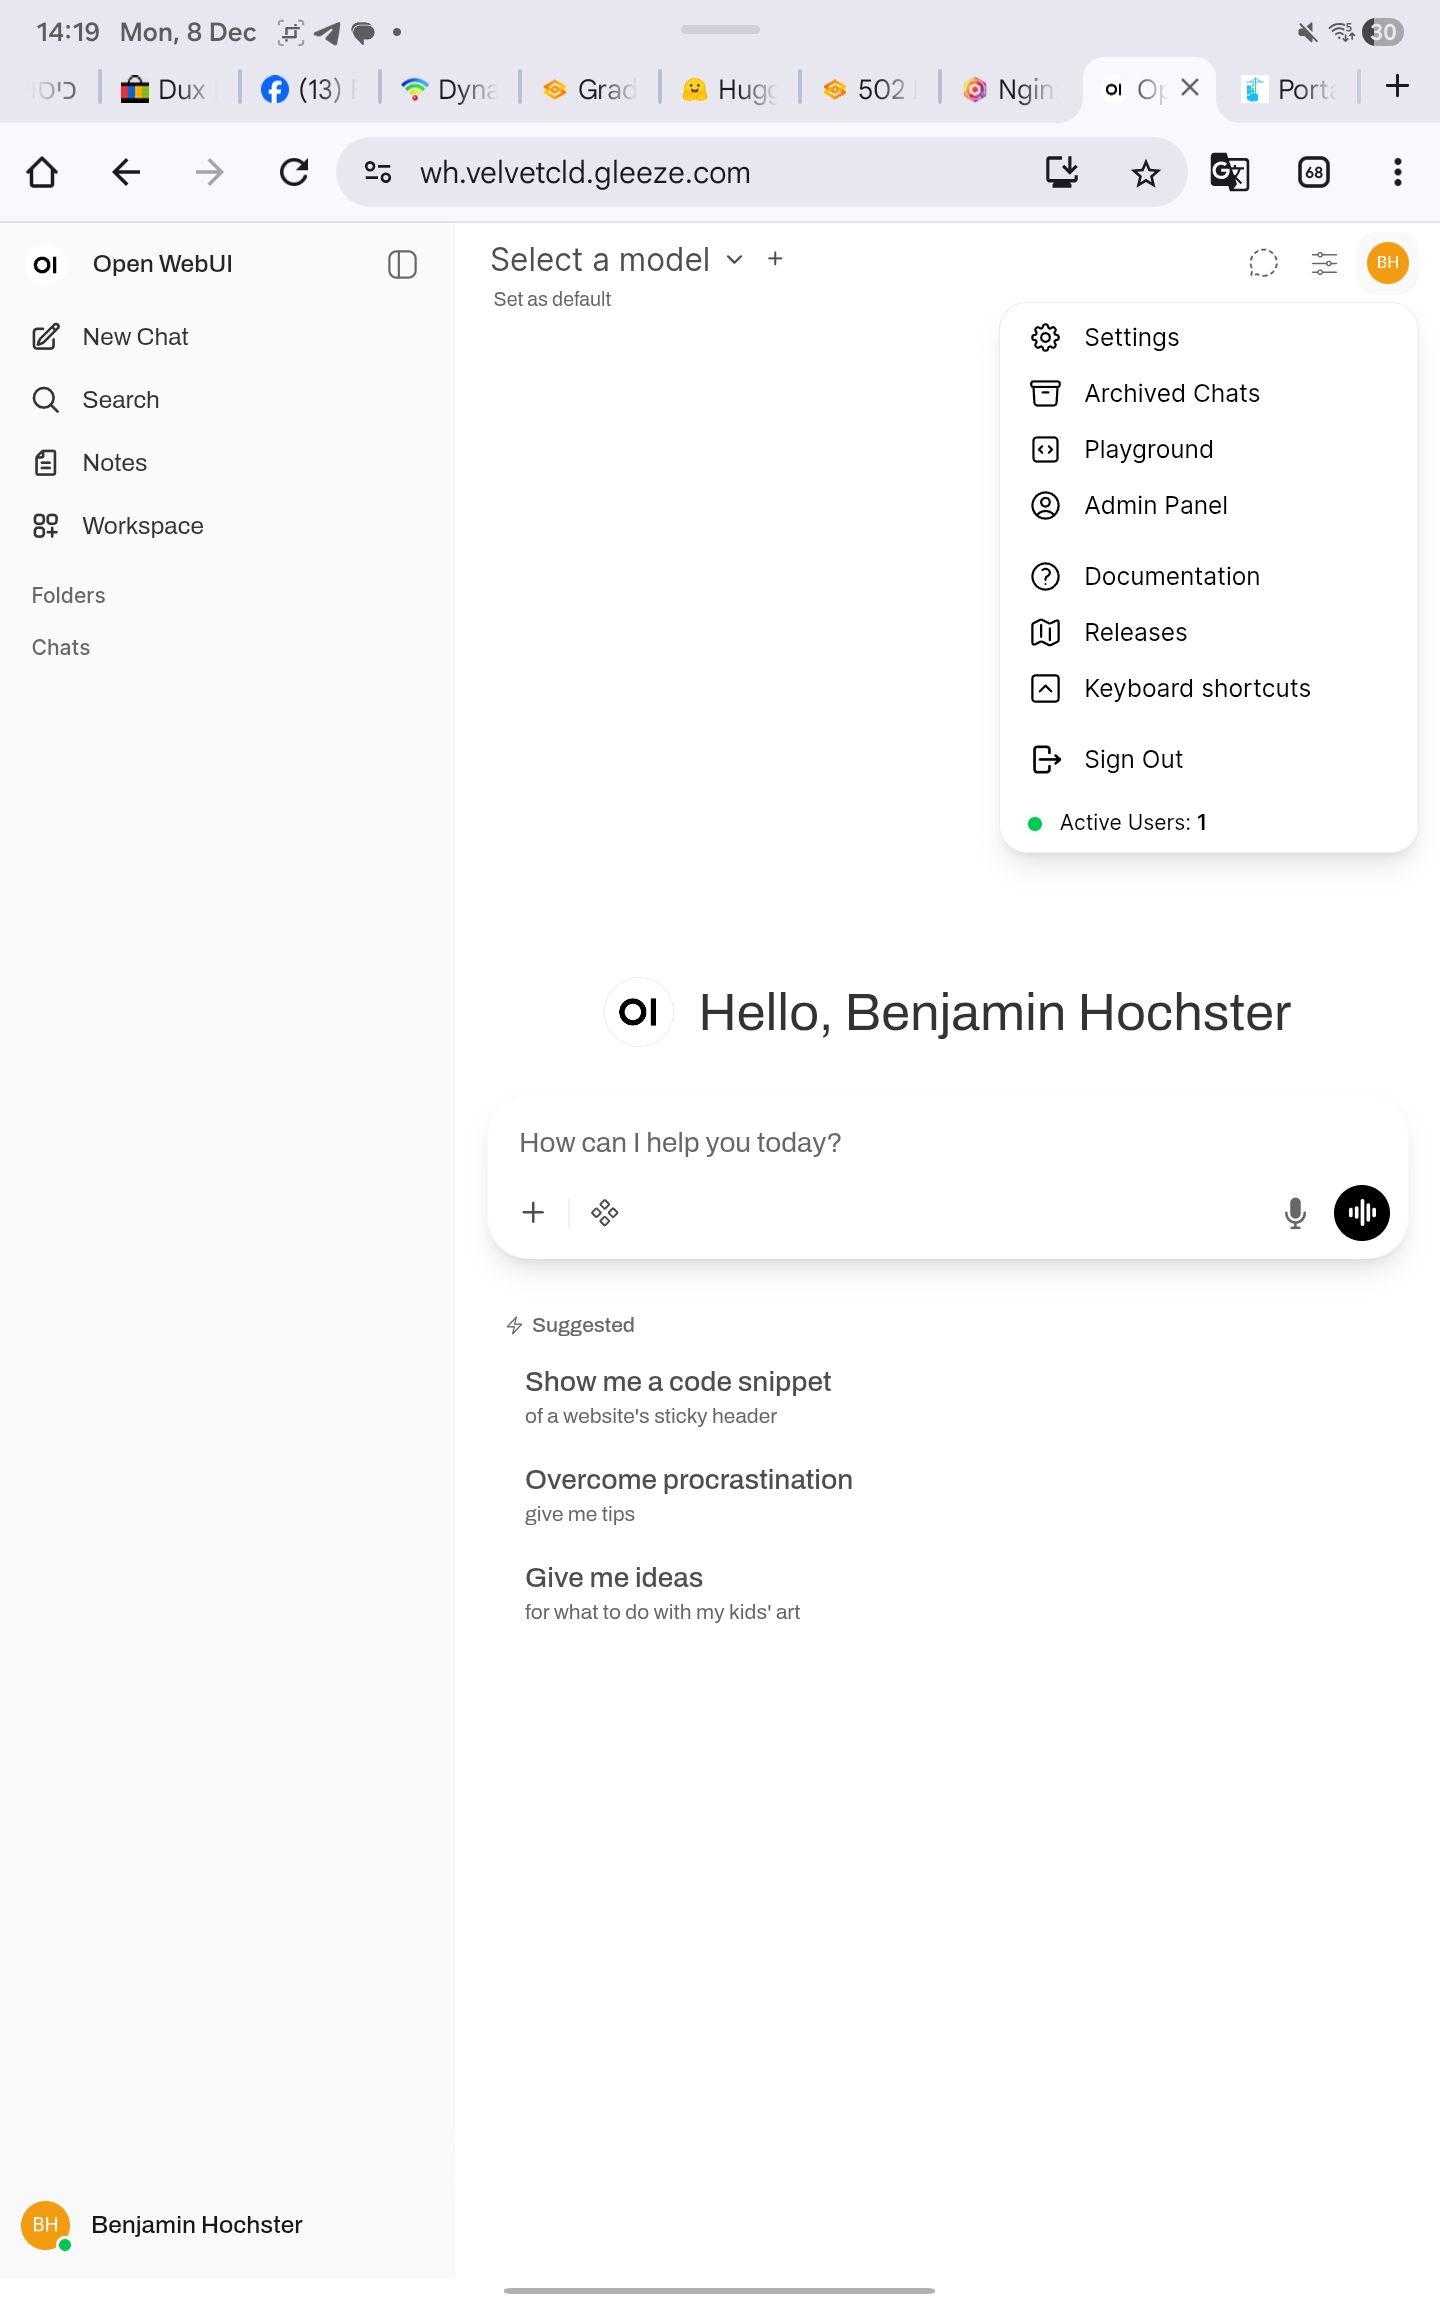Add another model with plus icon
The image size is (1440, 2304).
775,259
